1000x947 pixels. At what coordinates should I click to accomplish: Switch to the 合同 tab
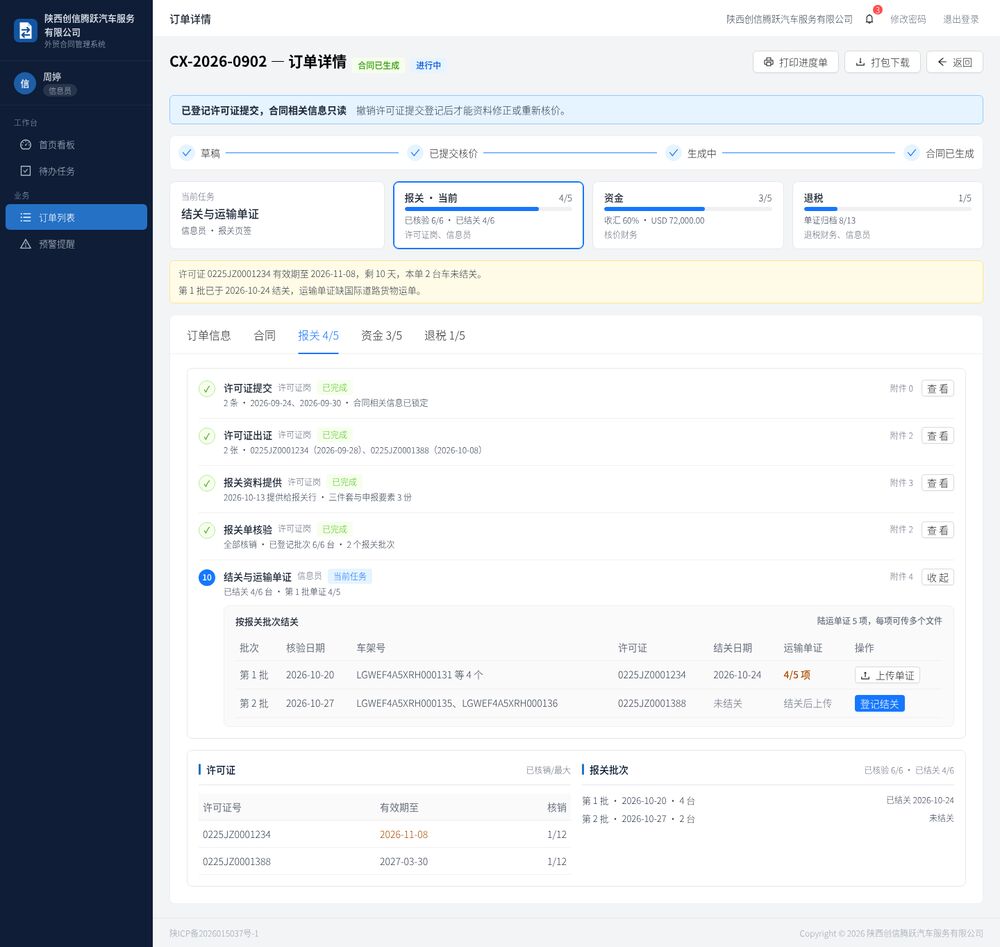pyautogui.click(x=265, y=335)
